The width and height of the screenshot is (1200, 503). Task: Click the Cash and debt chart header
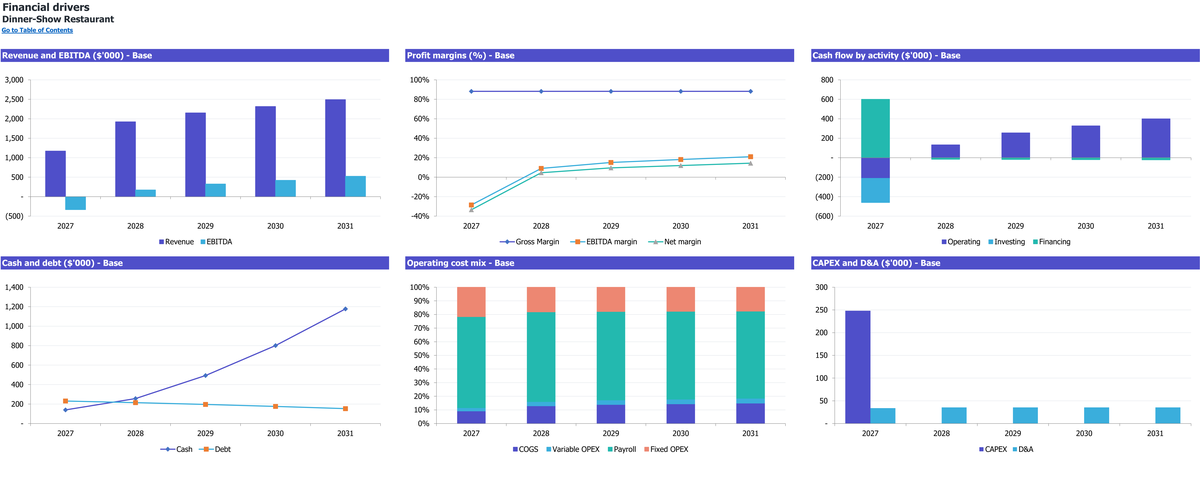(x=195, y=262)
